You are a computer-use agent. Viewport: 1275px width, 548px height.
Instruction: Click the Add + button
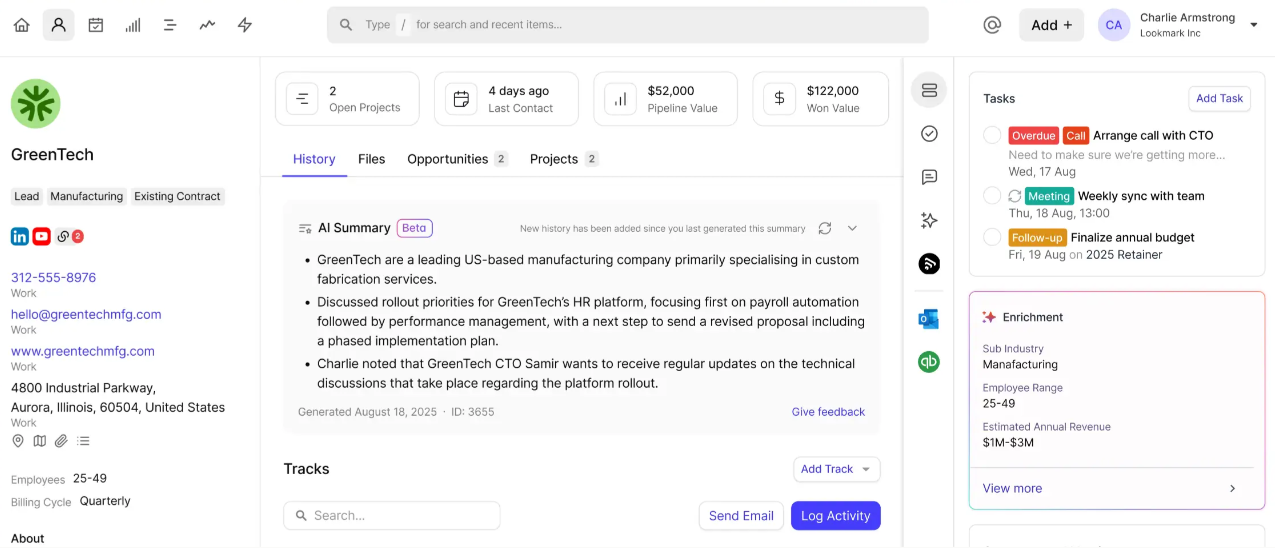(x=1051, y=25)
